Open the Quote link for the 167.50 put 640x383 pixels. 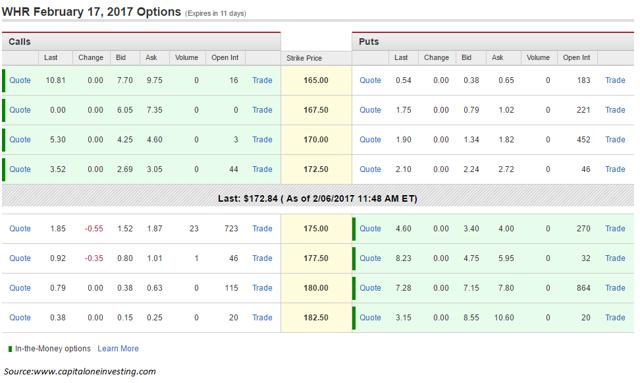coord(370,110)
